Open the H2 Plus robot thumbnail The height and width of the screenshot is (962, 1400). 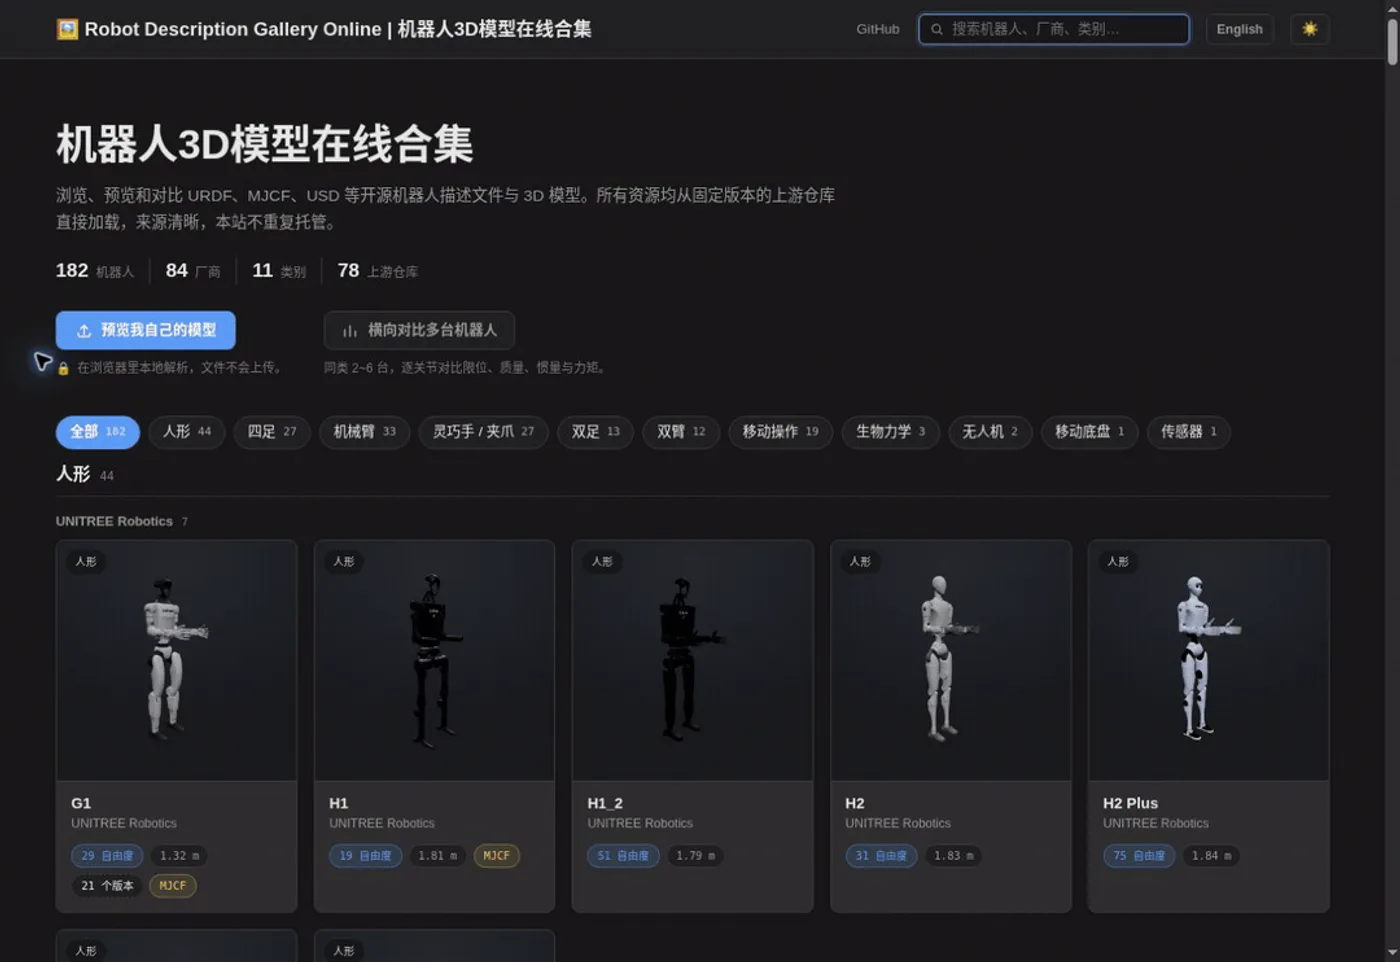[1209, 661]
